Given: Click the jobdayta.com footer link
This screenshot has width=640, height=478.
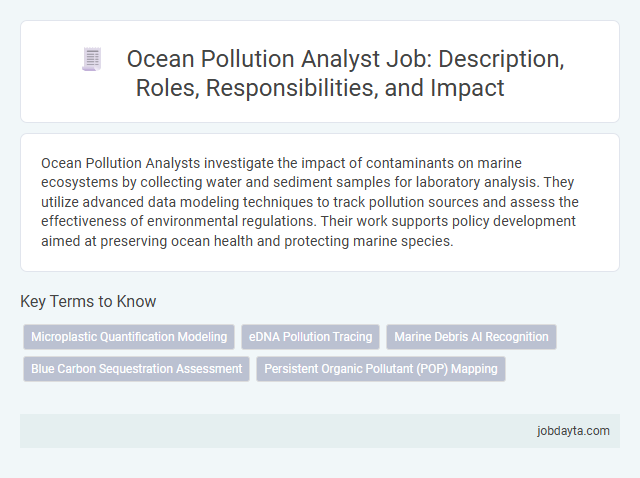Looking at the screenshot, I should pos(573,431).
